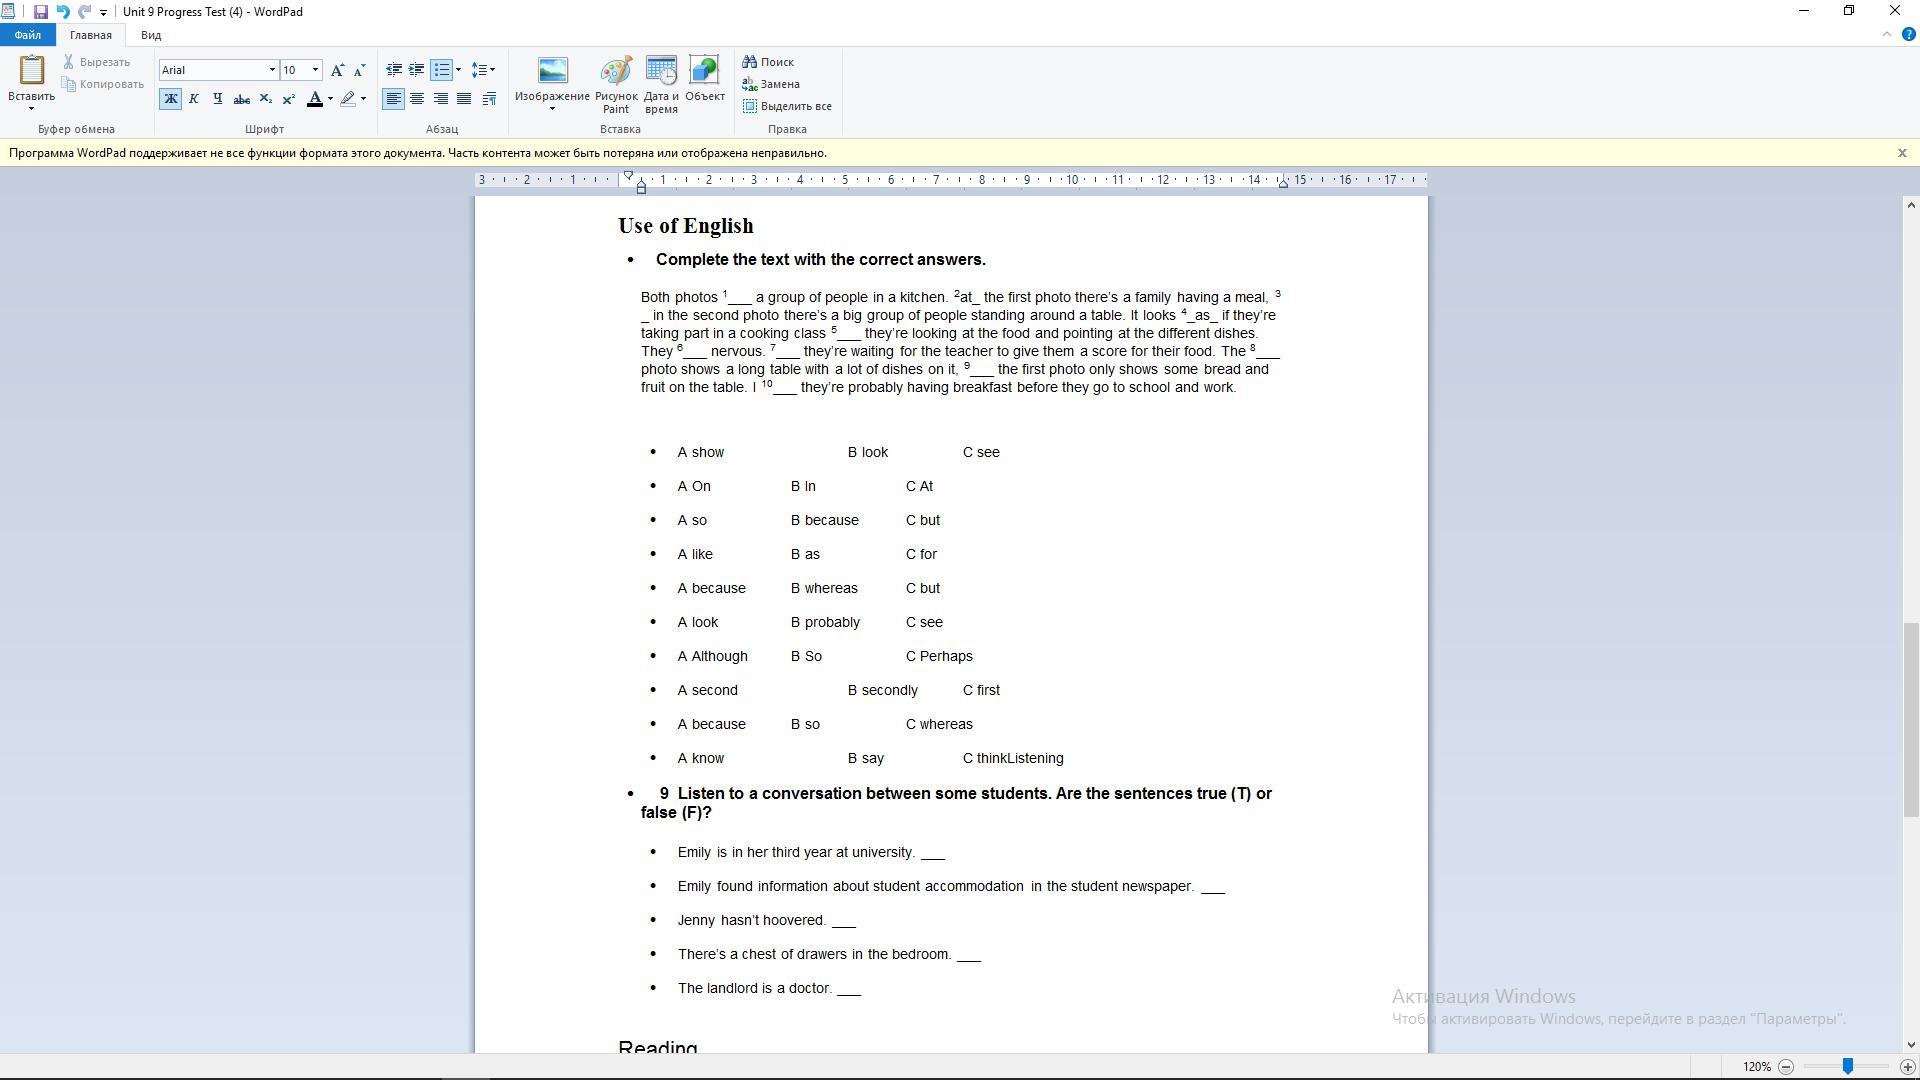
Task: Click the decrease indent icon
Action: (394, 70)
